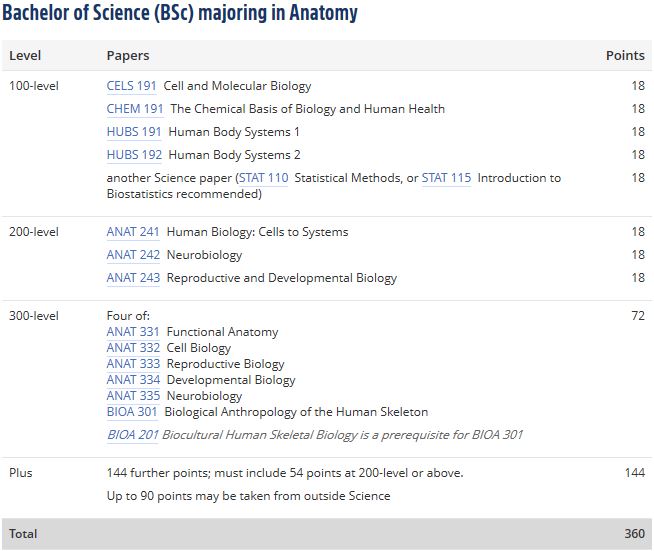Follow the HUBS 192 link
This screenshot has height=551, width=654.
pos(134,154)
